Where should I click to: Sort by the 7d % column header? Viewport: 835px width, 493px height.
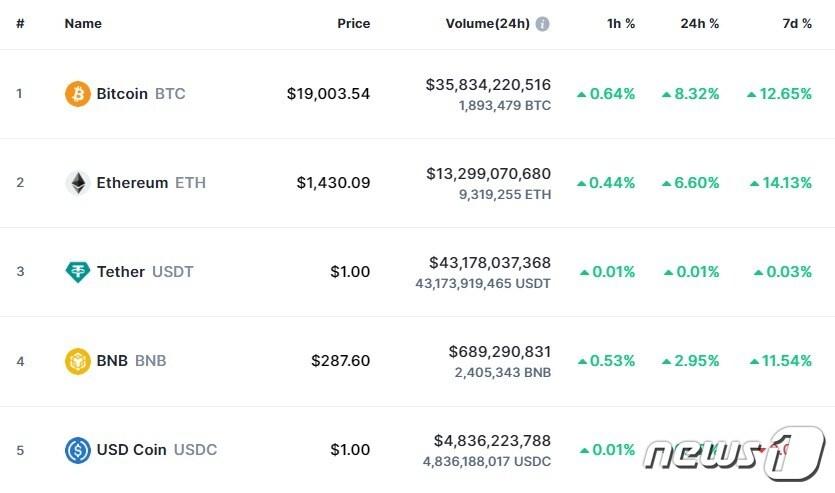click(x=797, y=24)
